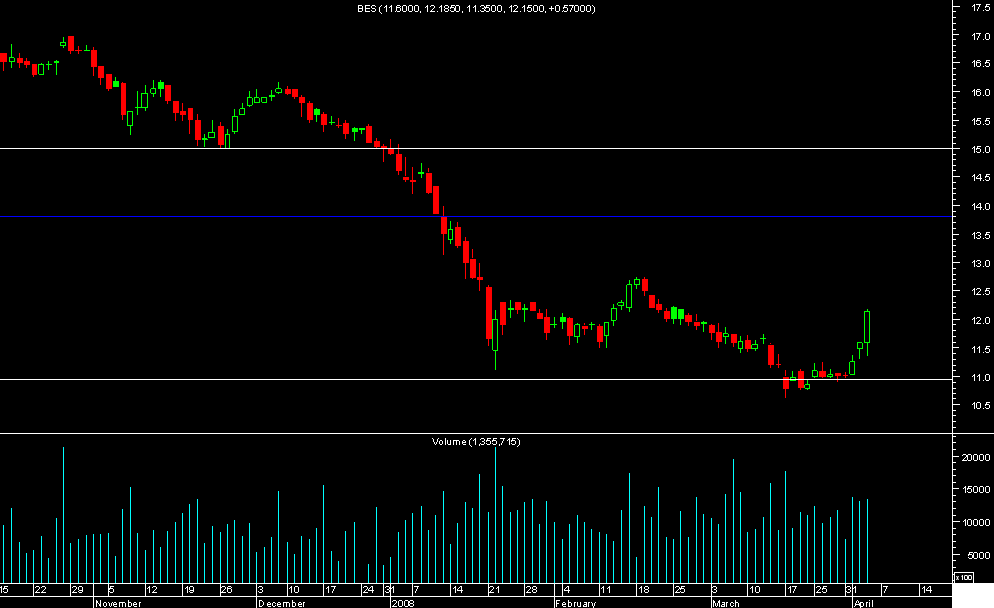Click the 10000 volume axis label
The image size is (994, 608).
976,523
